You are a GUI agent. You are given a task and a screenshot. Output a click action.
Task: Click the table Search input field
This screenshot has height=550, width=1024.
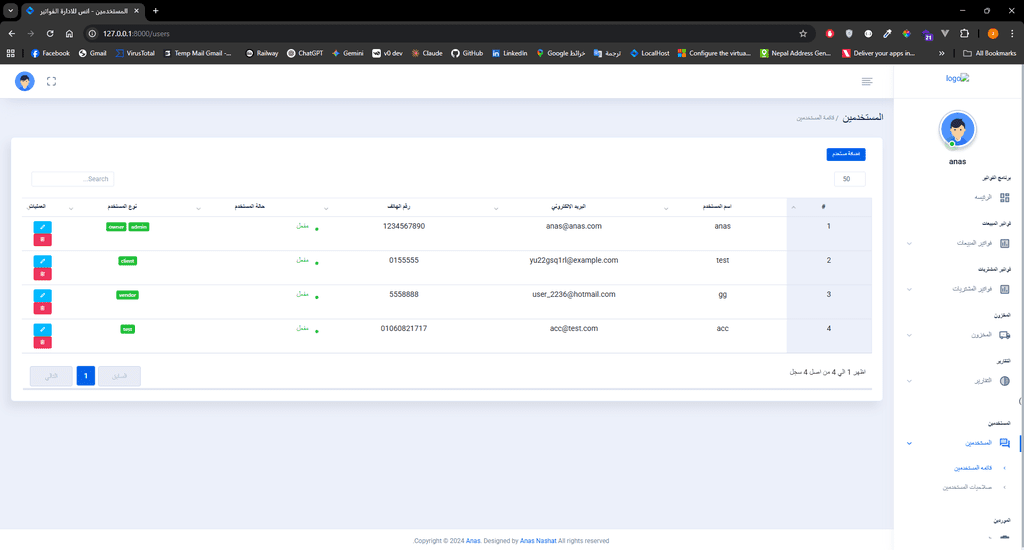pyautogui.click(x=72, y=179)
